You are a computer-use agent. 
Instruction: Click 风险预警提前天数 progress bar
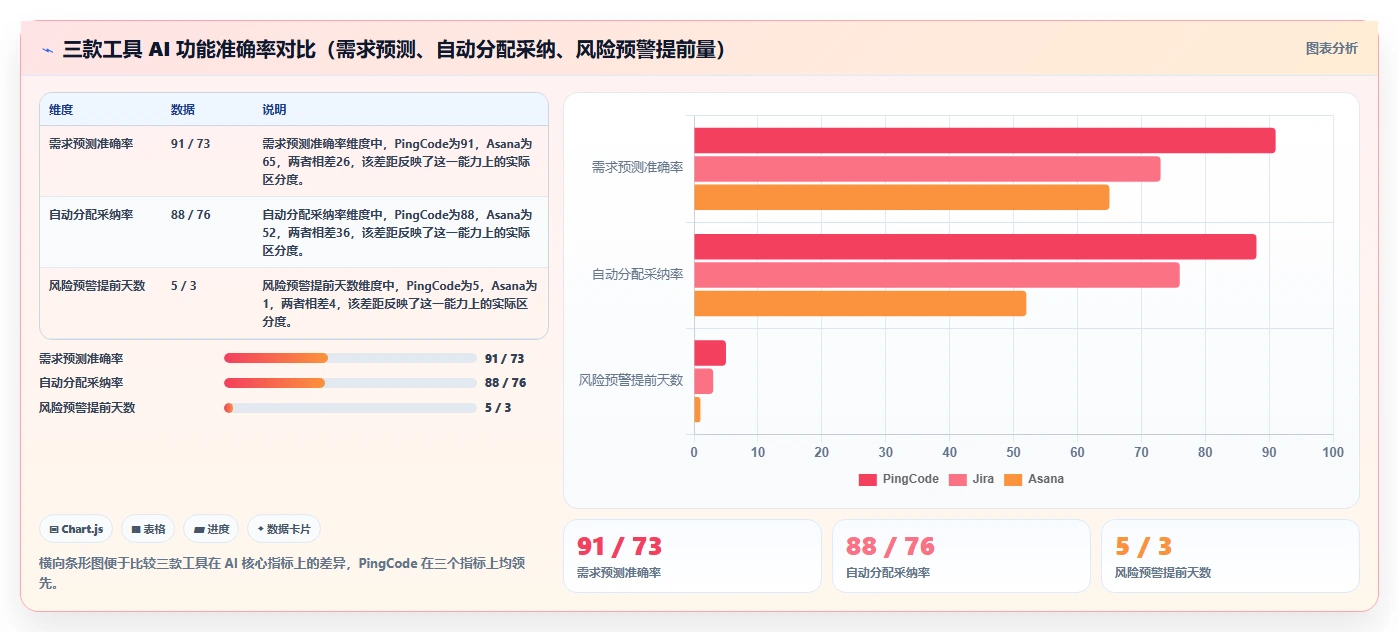(350, 408)
